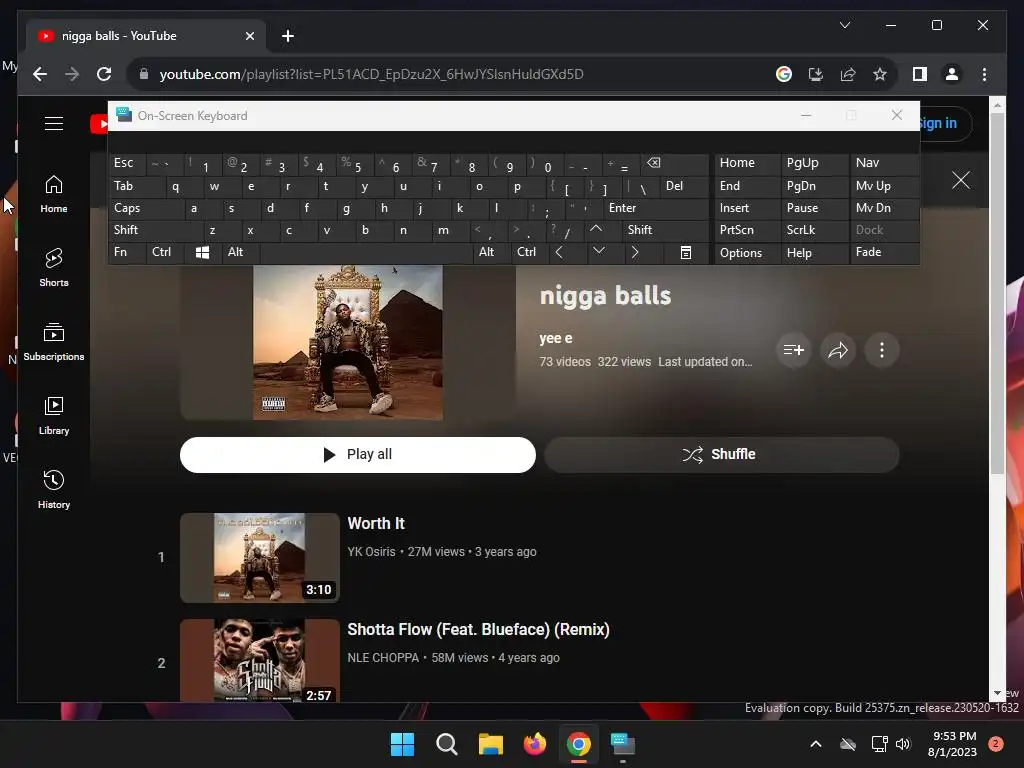Go to YouTube Home in sidebar
This screenshot has width=1024, height=768.
tap(54, 194)
